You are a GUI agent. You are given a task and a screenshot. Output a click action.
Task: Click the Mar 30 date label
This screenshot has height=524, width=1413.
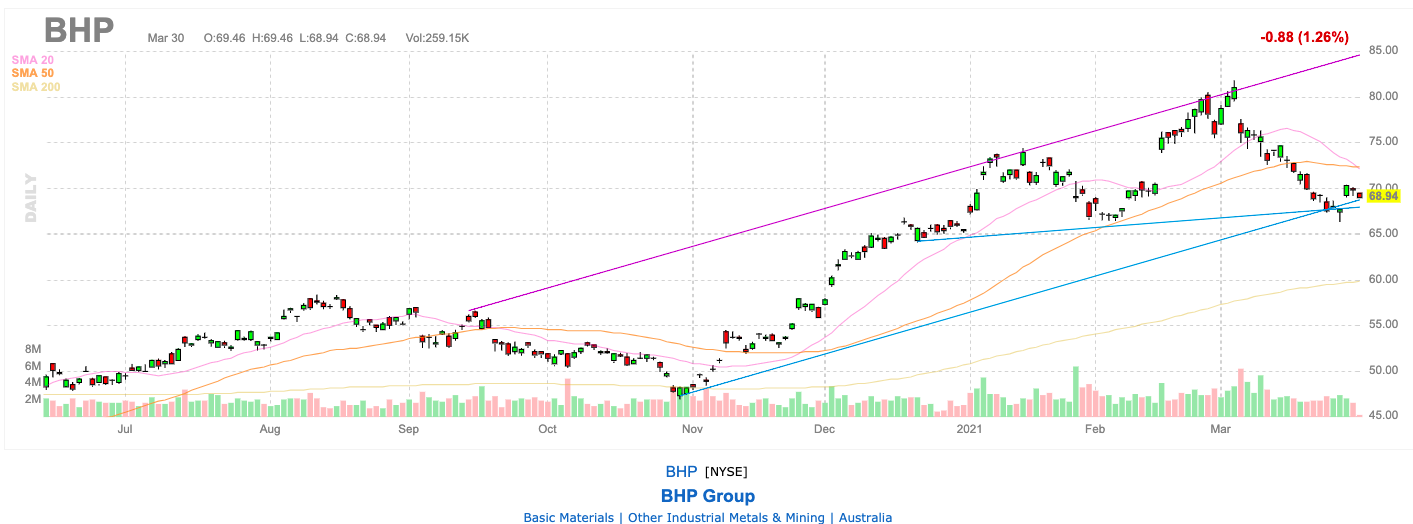[164, 38]
